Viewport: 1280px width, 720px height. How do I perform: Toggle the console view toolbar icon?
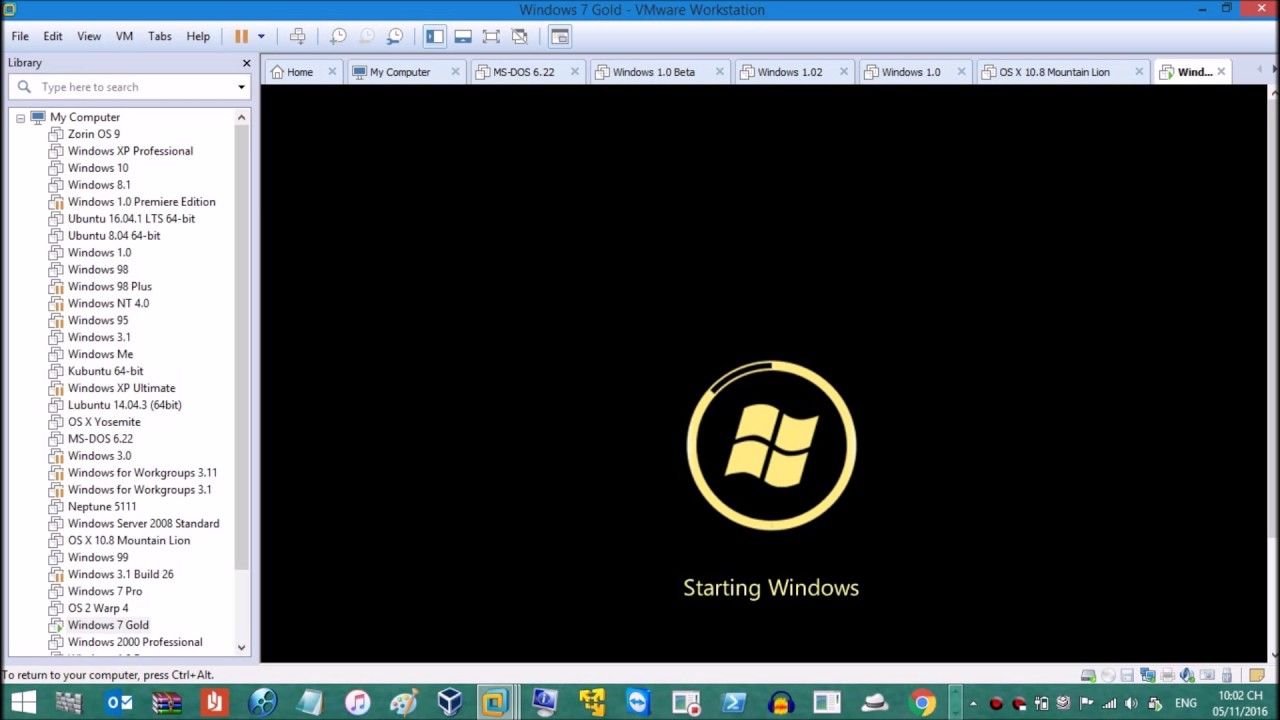coord(560,36)
